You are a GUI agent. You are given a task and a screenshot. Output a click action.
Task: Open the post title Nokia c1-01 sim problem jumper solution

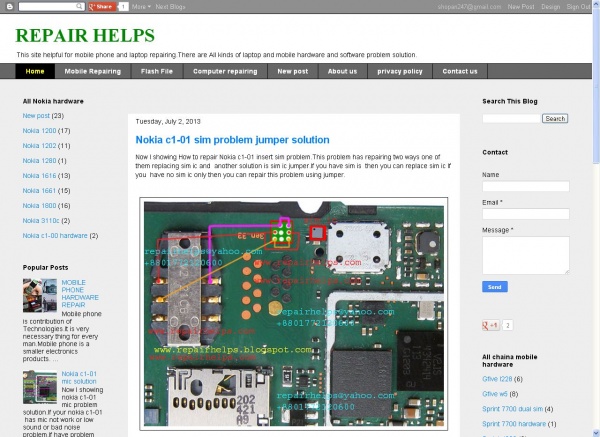(232, 140)
